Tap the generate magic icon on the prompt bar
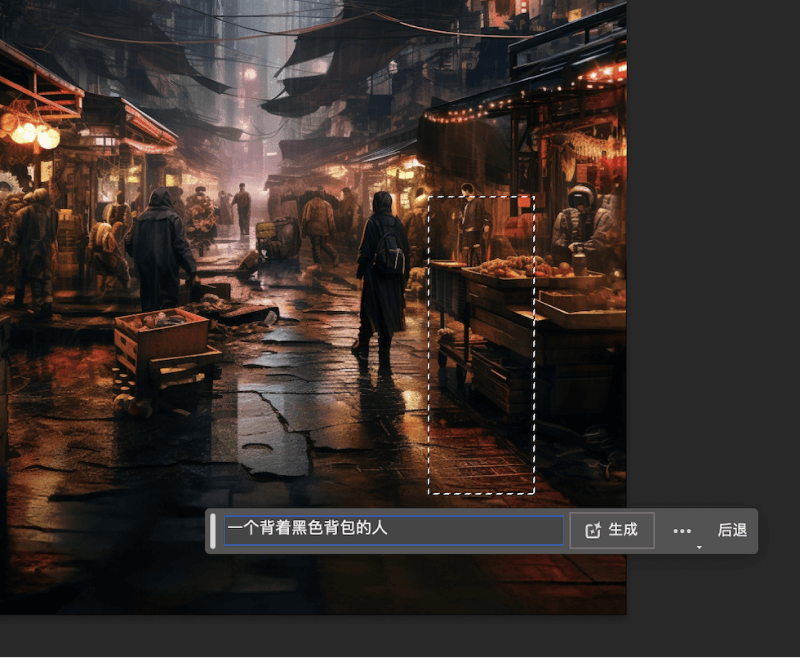This screenshot has height=658, width=800. pyautogui.click(x=593, y=530)
